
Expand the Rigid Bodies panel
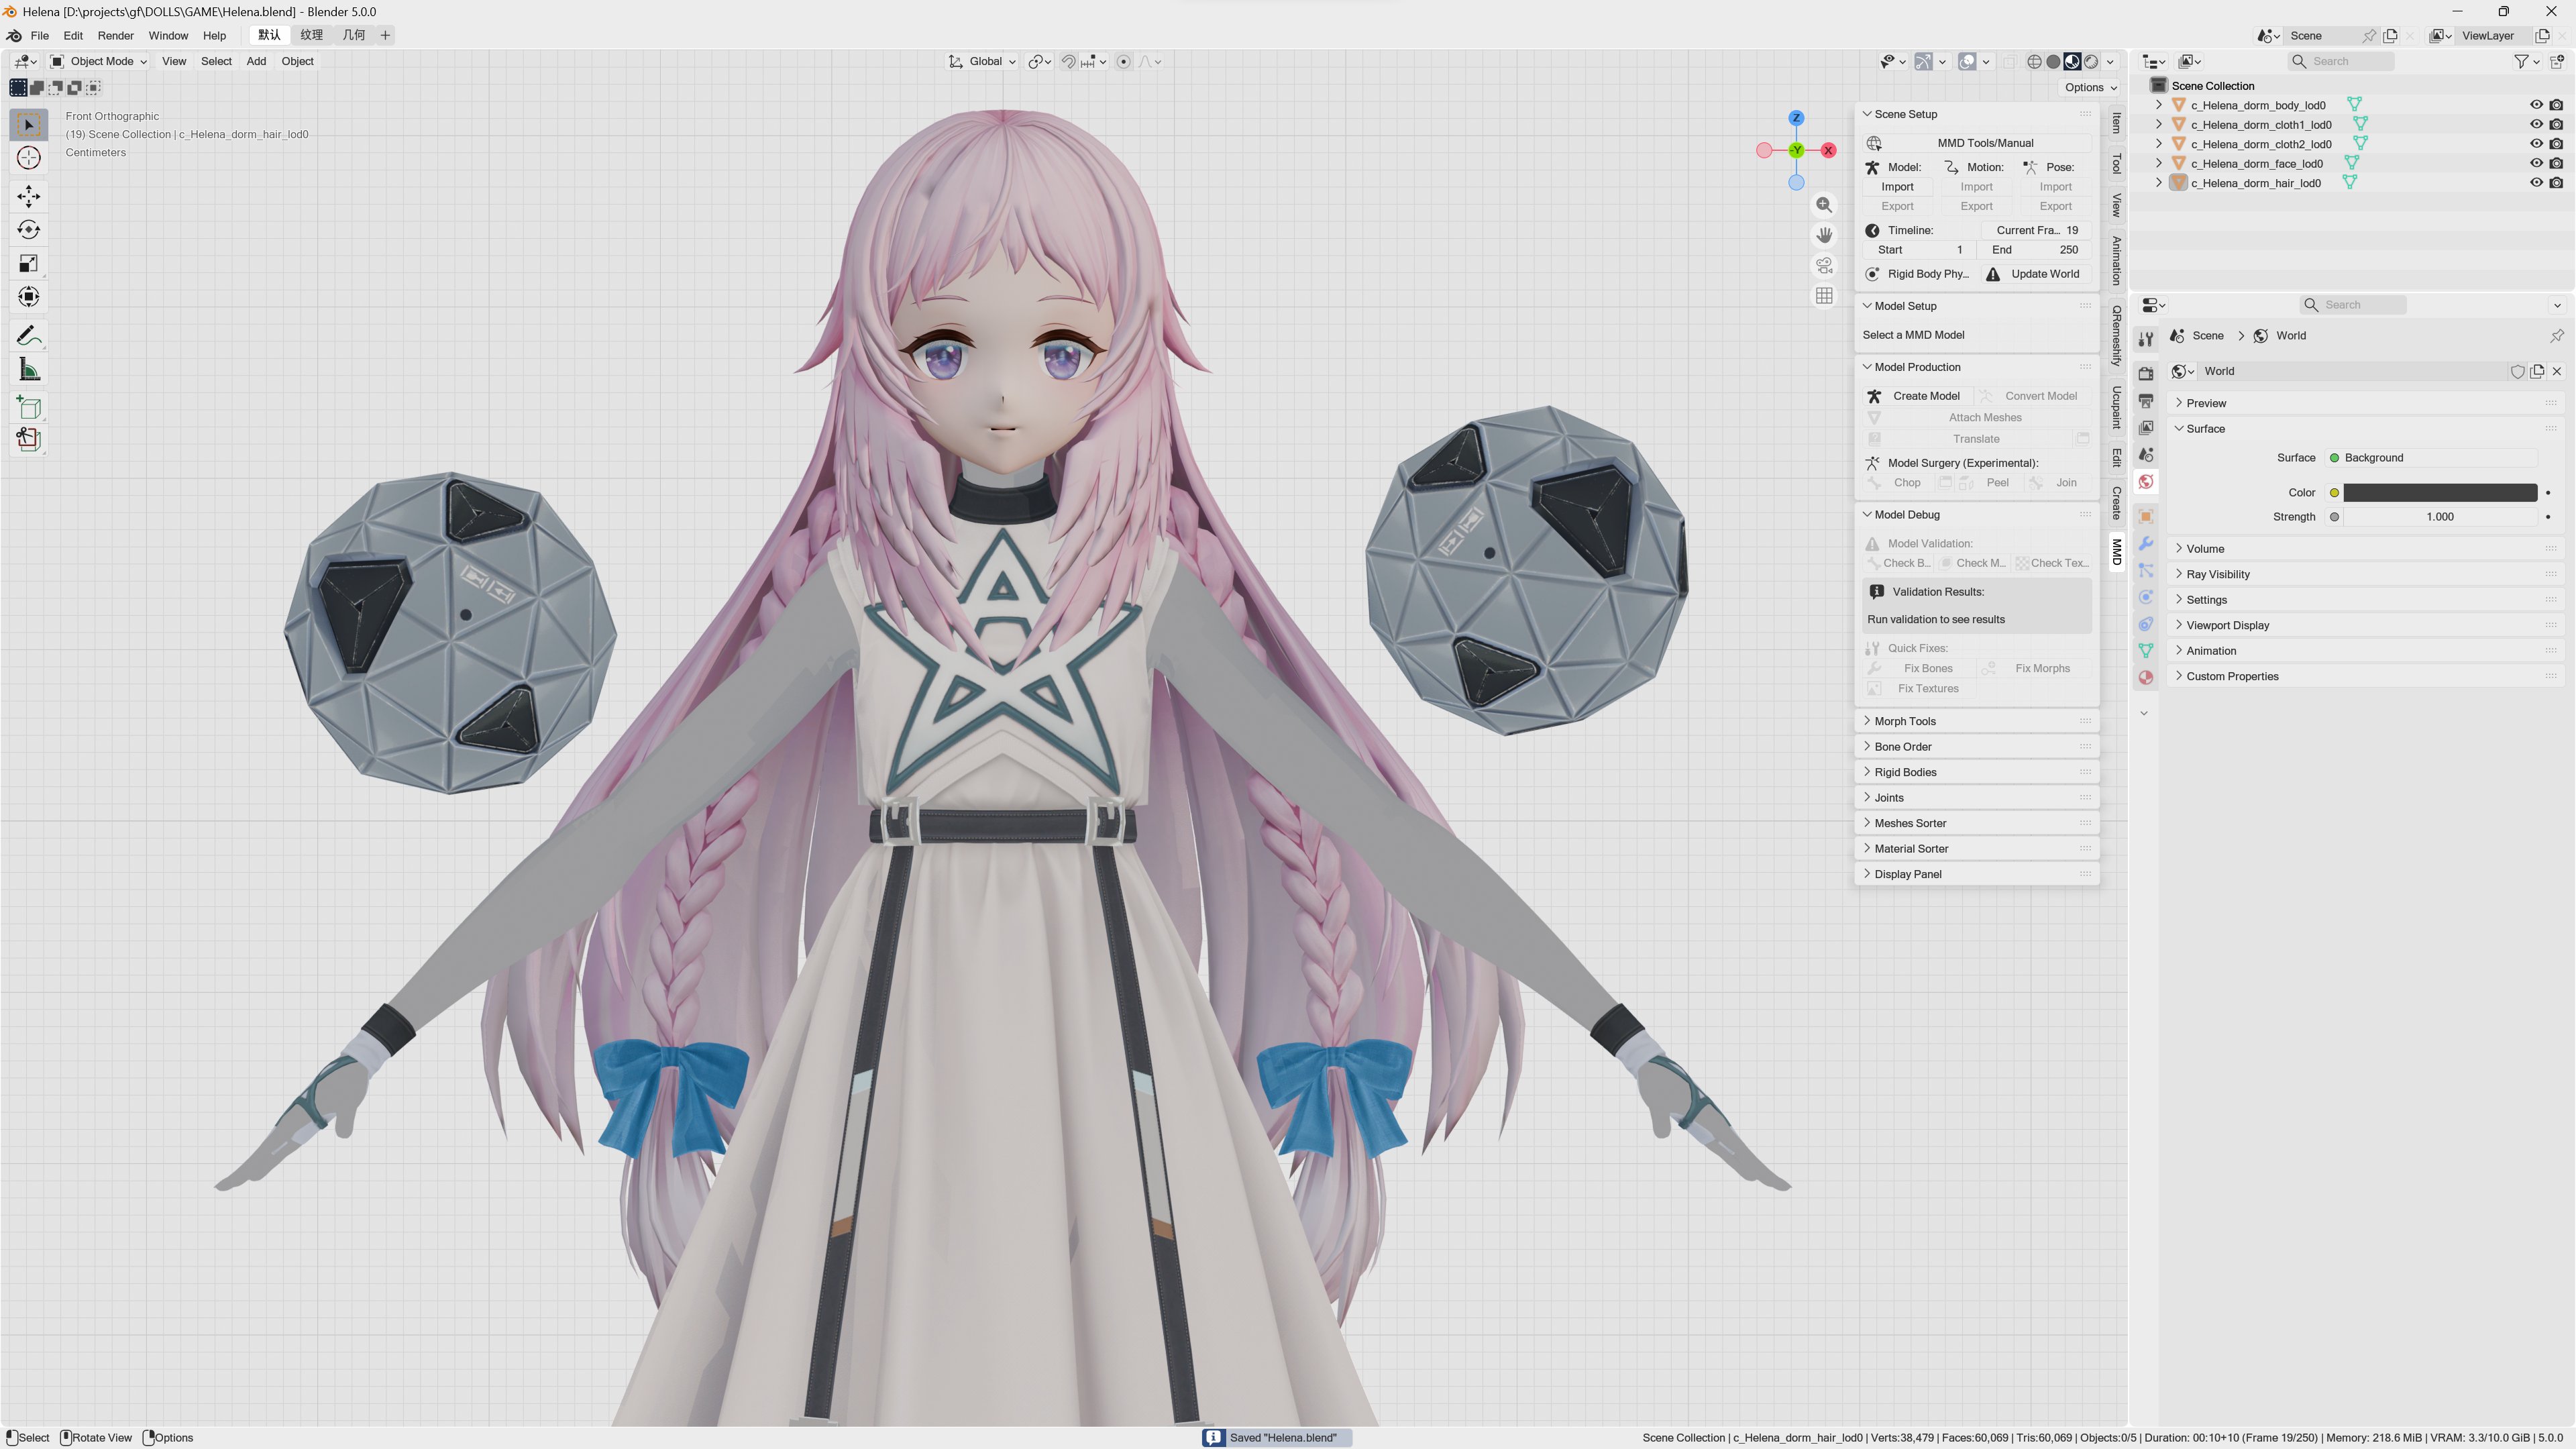[x=1905, y=772]
